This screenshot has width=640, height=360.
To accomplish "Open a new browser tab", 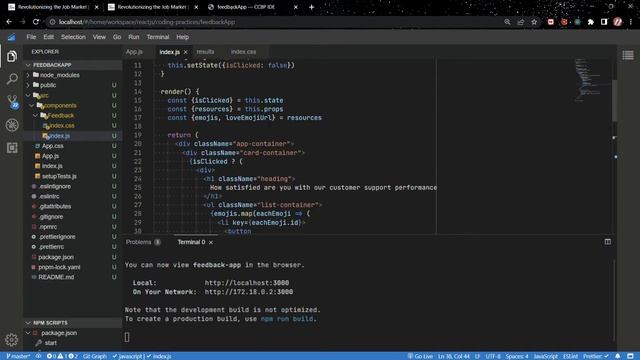I will (311, 7).
